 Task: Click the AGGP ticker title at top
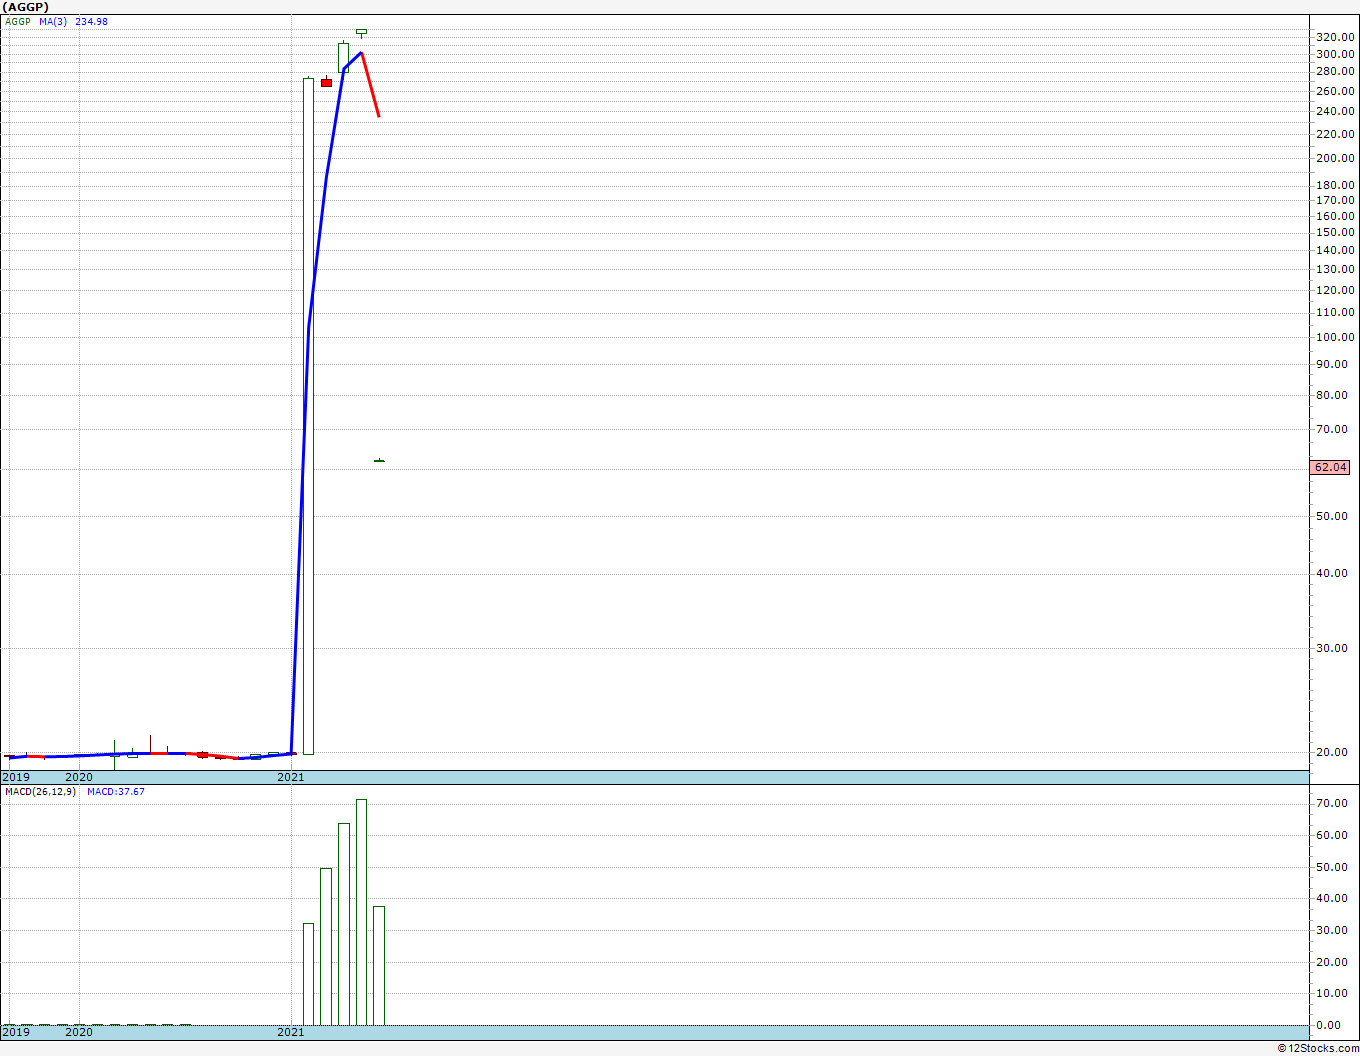[25, 7]
